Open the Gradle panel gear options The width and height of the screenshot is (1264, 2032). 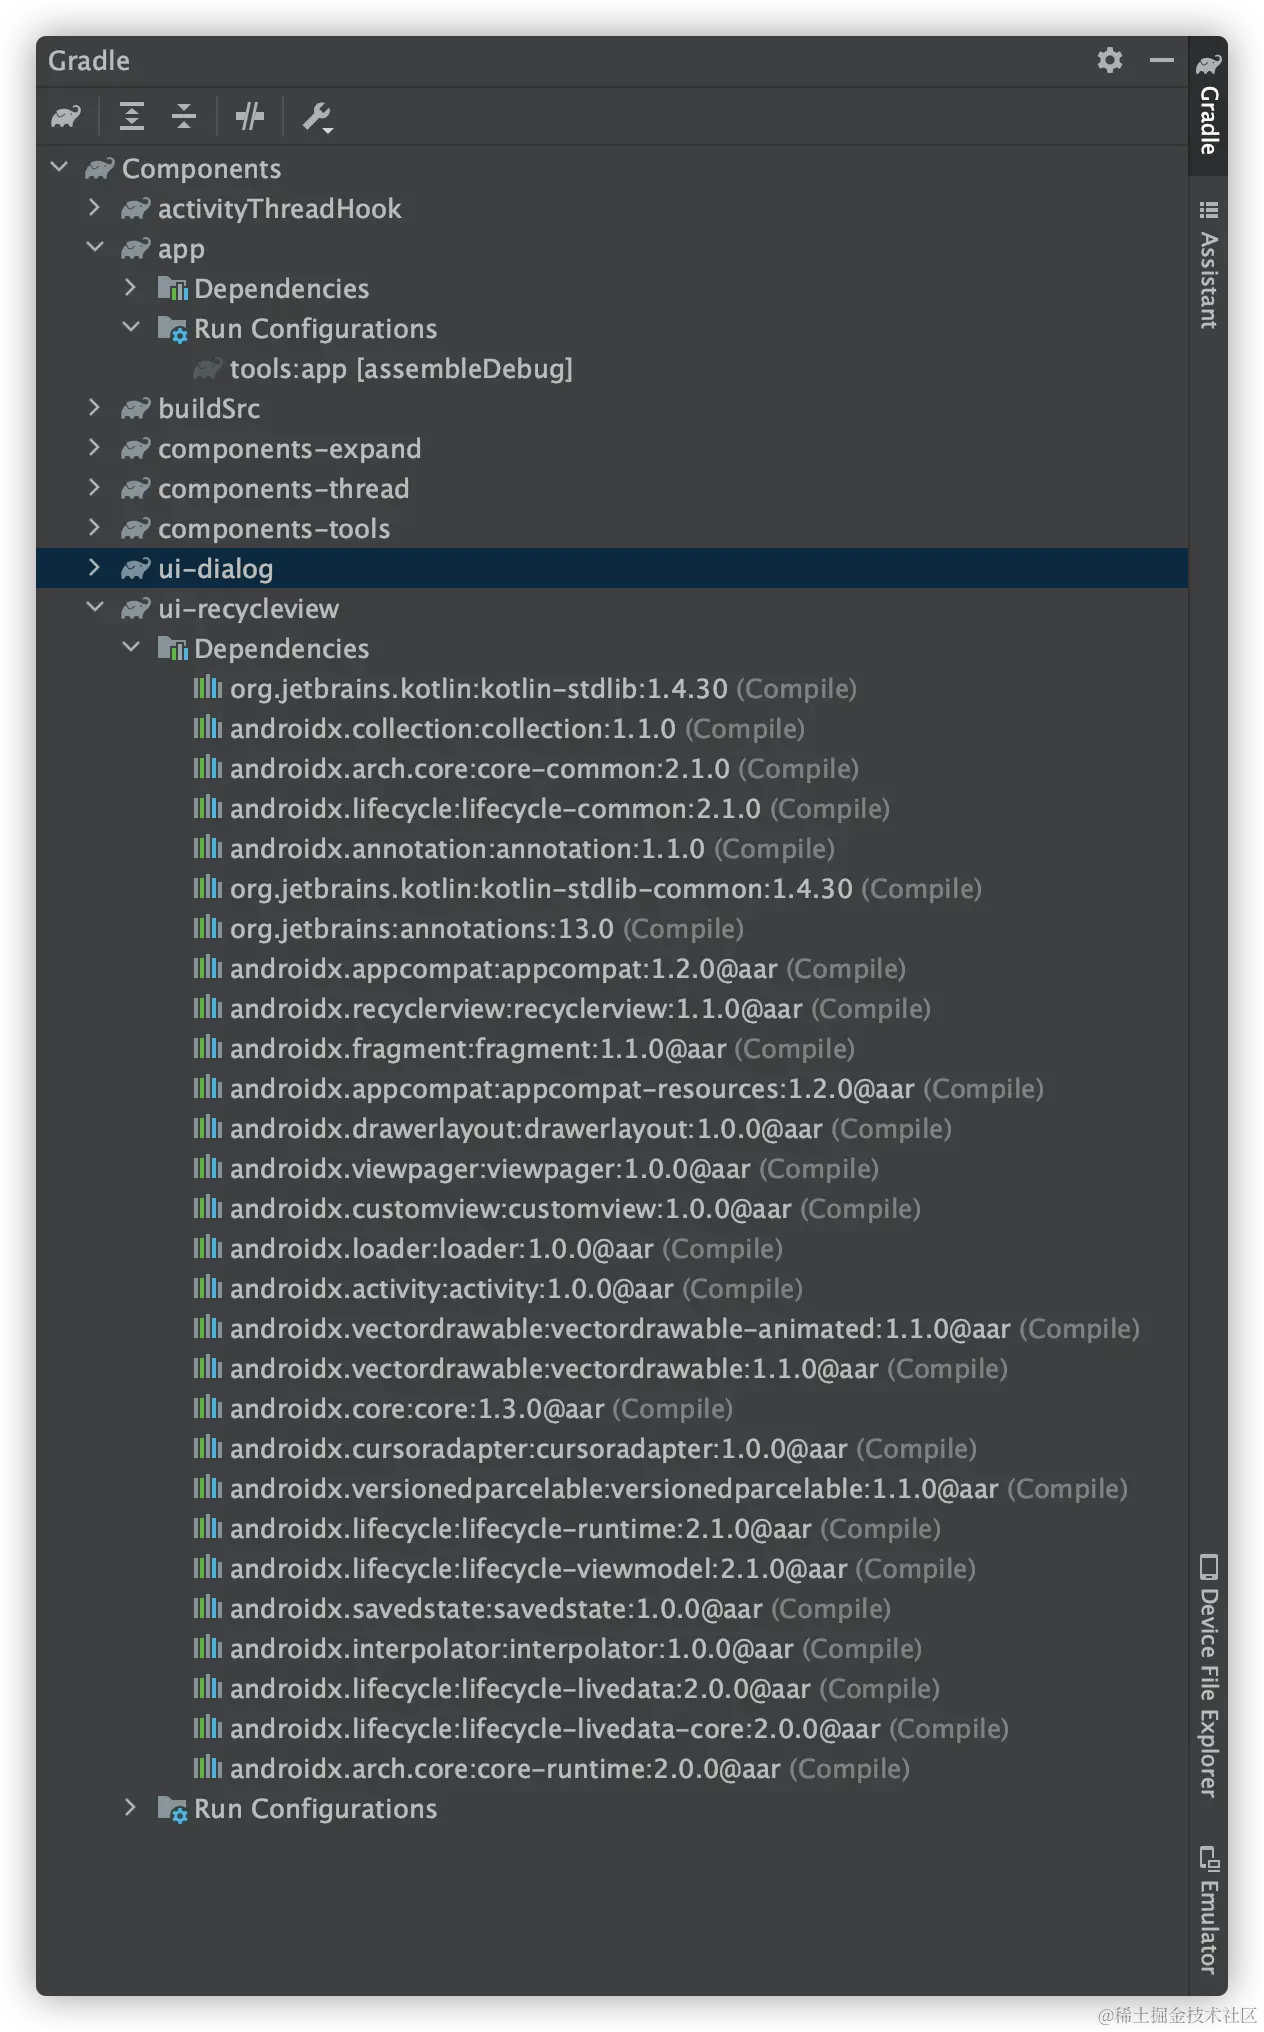point(1110,61)
